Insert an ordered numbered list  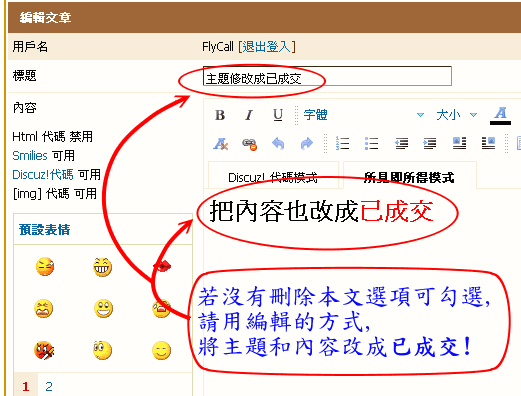(x=342, y=143)
